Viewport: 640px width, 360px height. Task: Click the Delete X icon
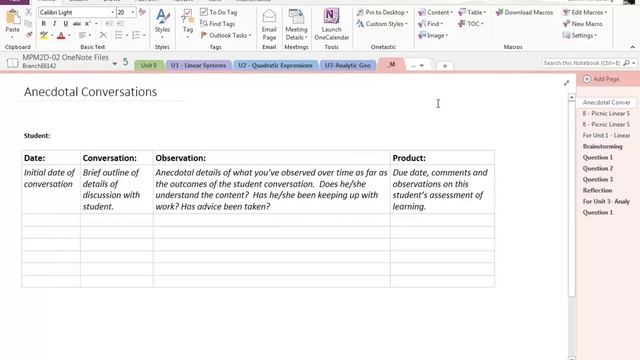pos(103,36)
